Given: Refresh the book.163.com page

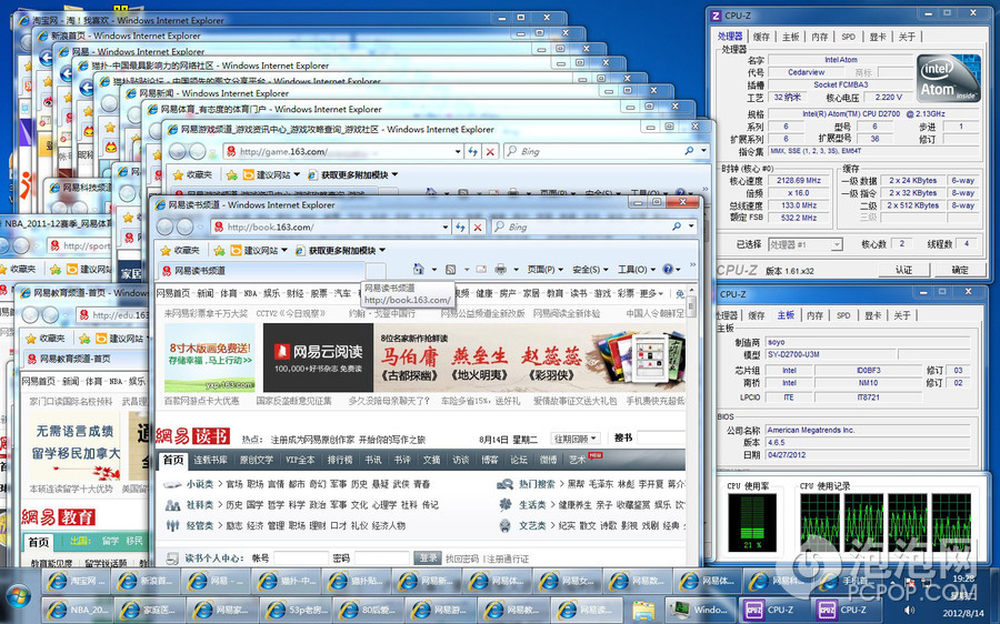Looking at the screenshot, I should pyautogui.click(x=460, y=227).
